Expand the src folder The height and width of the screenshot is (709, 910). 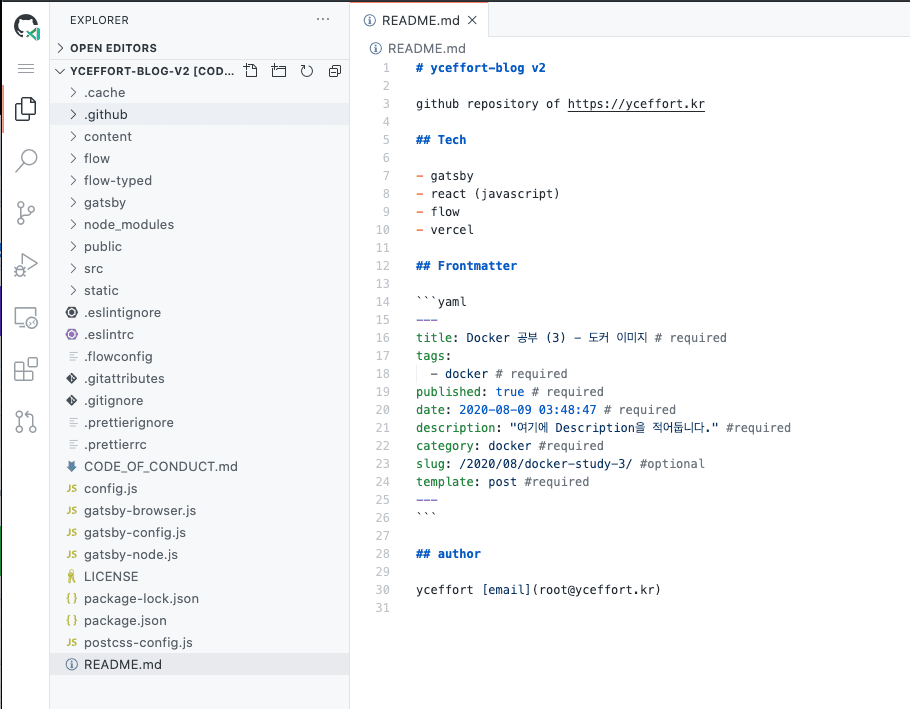pos(93,269)
